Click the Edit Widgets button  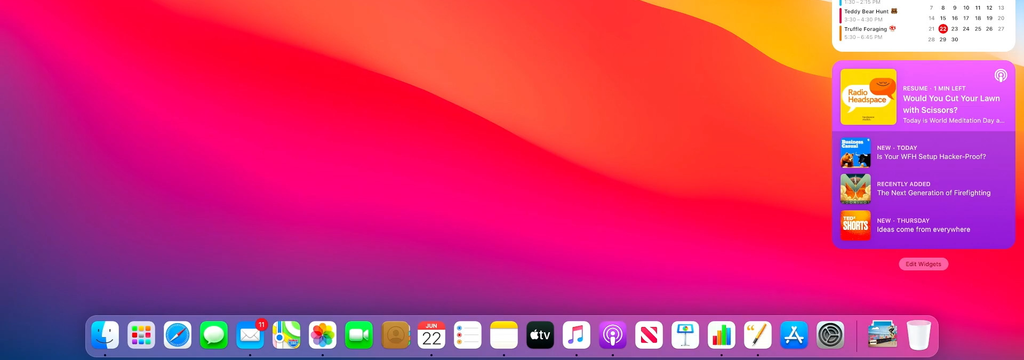923,264
